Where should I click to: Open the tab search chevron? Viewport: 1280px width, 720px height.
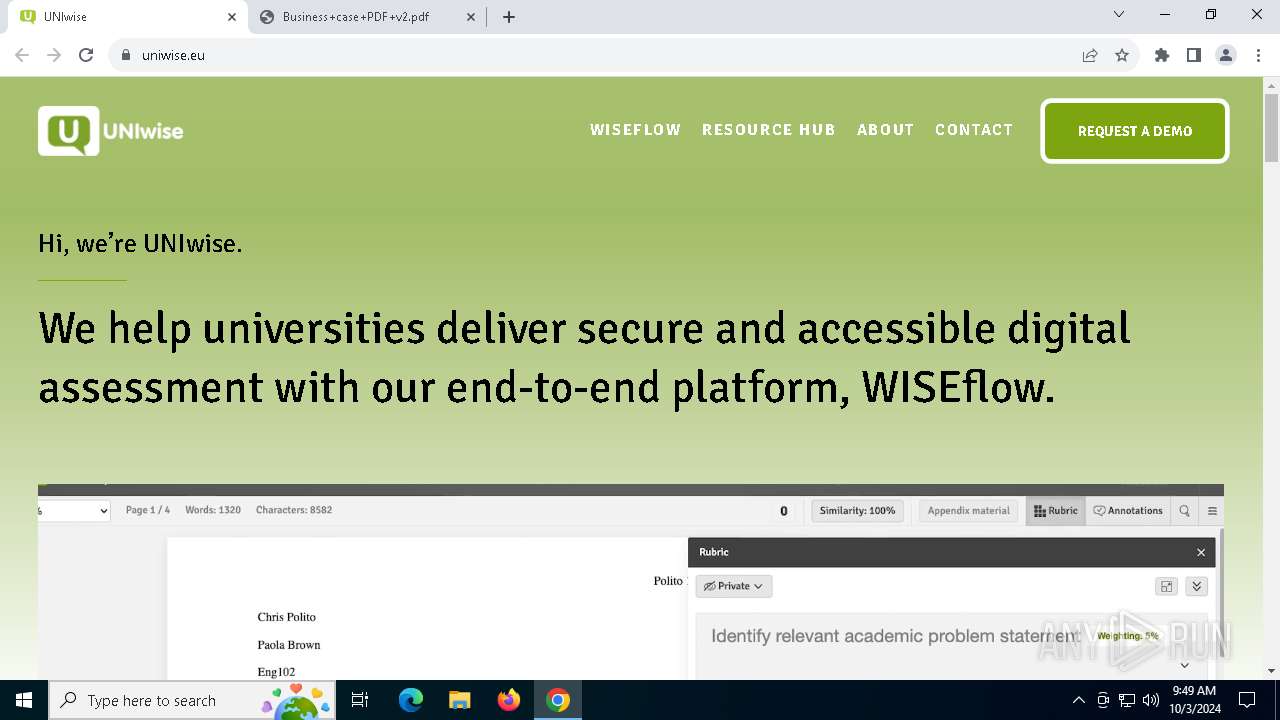1119,15
